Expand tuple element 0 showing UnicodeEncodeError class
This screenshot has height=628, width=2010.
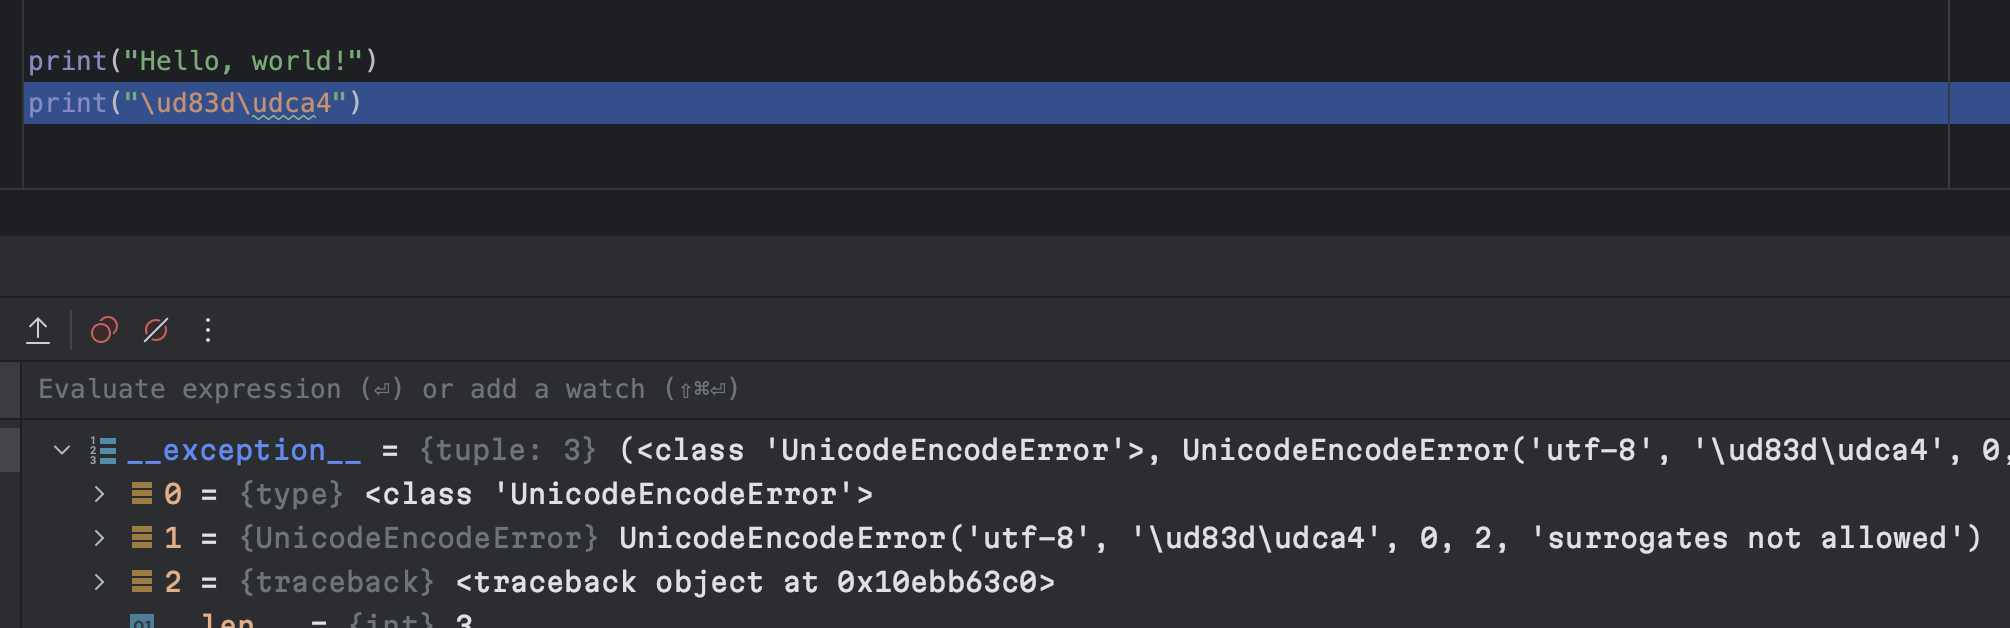click(x=99, y=493)
